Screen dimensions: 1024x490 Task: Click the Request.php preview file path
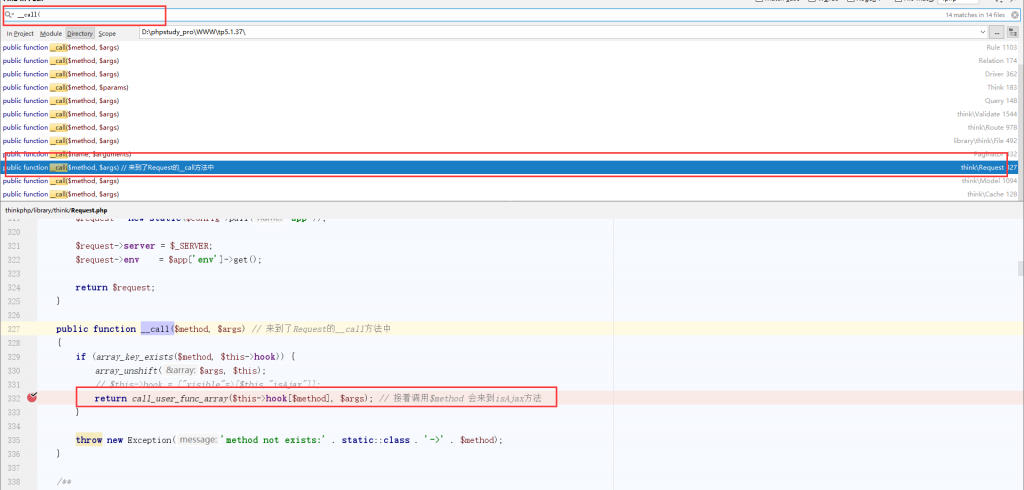56,210
